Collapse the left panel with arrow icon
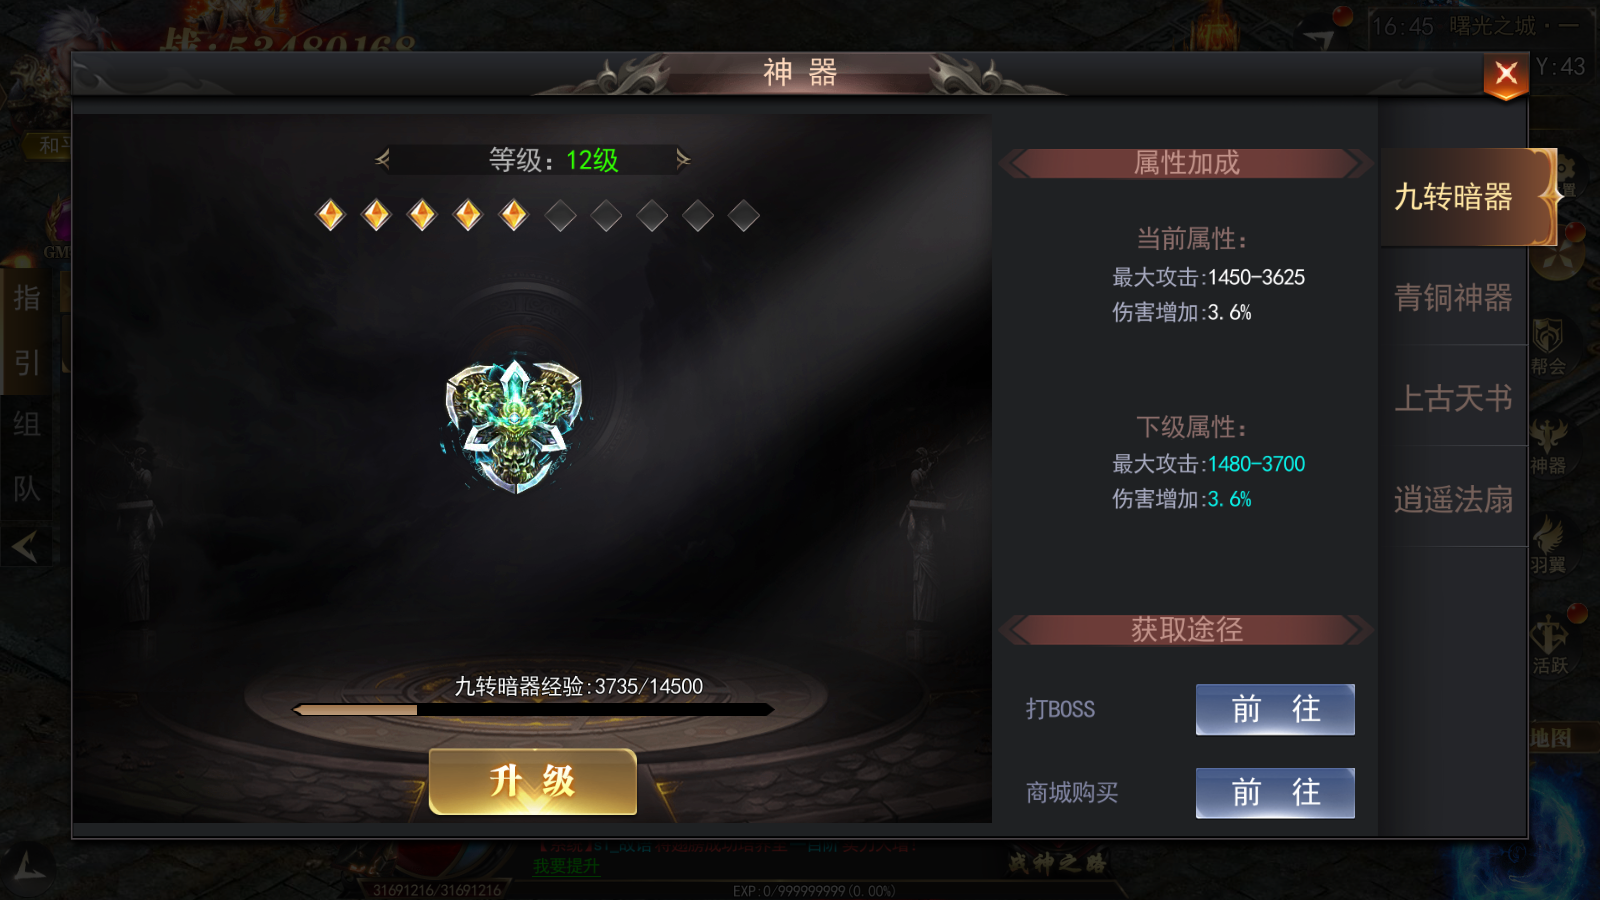 pyautogui.click(x=25, y=546)
